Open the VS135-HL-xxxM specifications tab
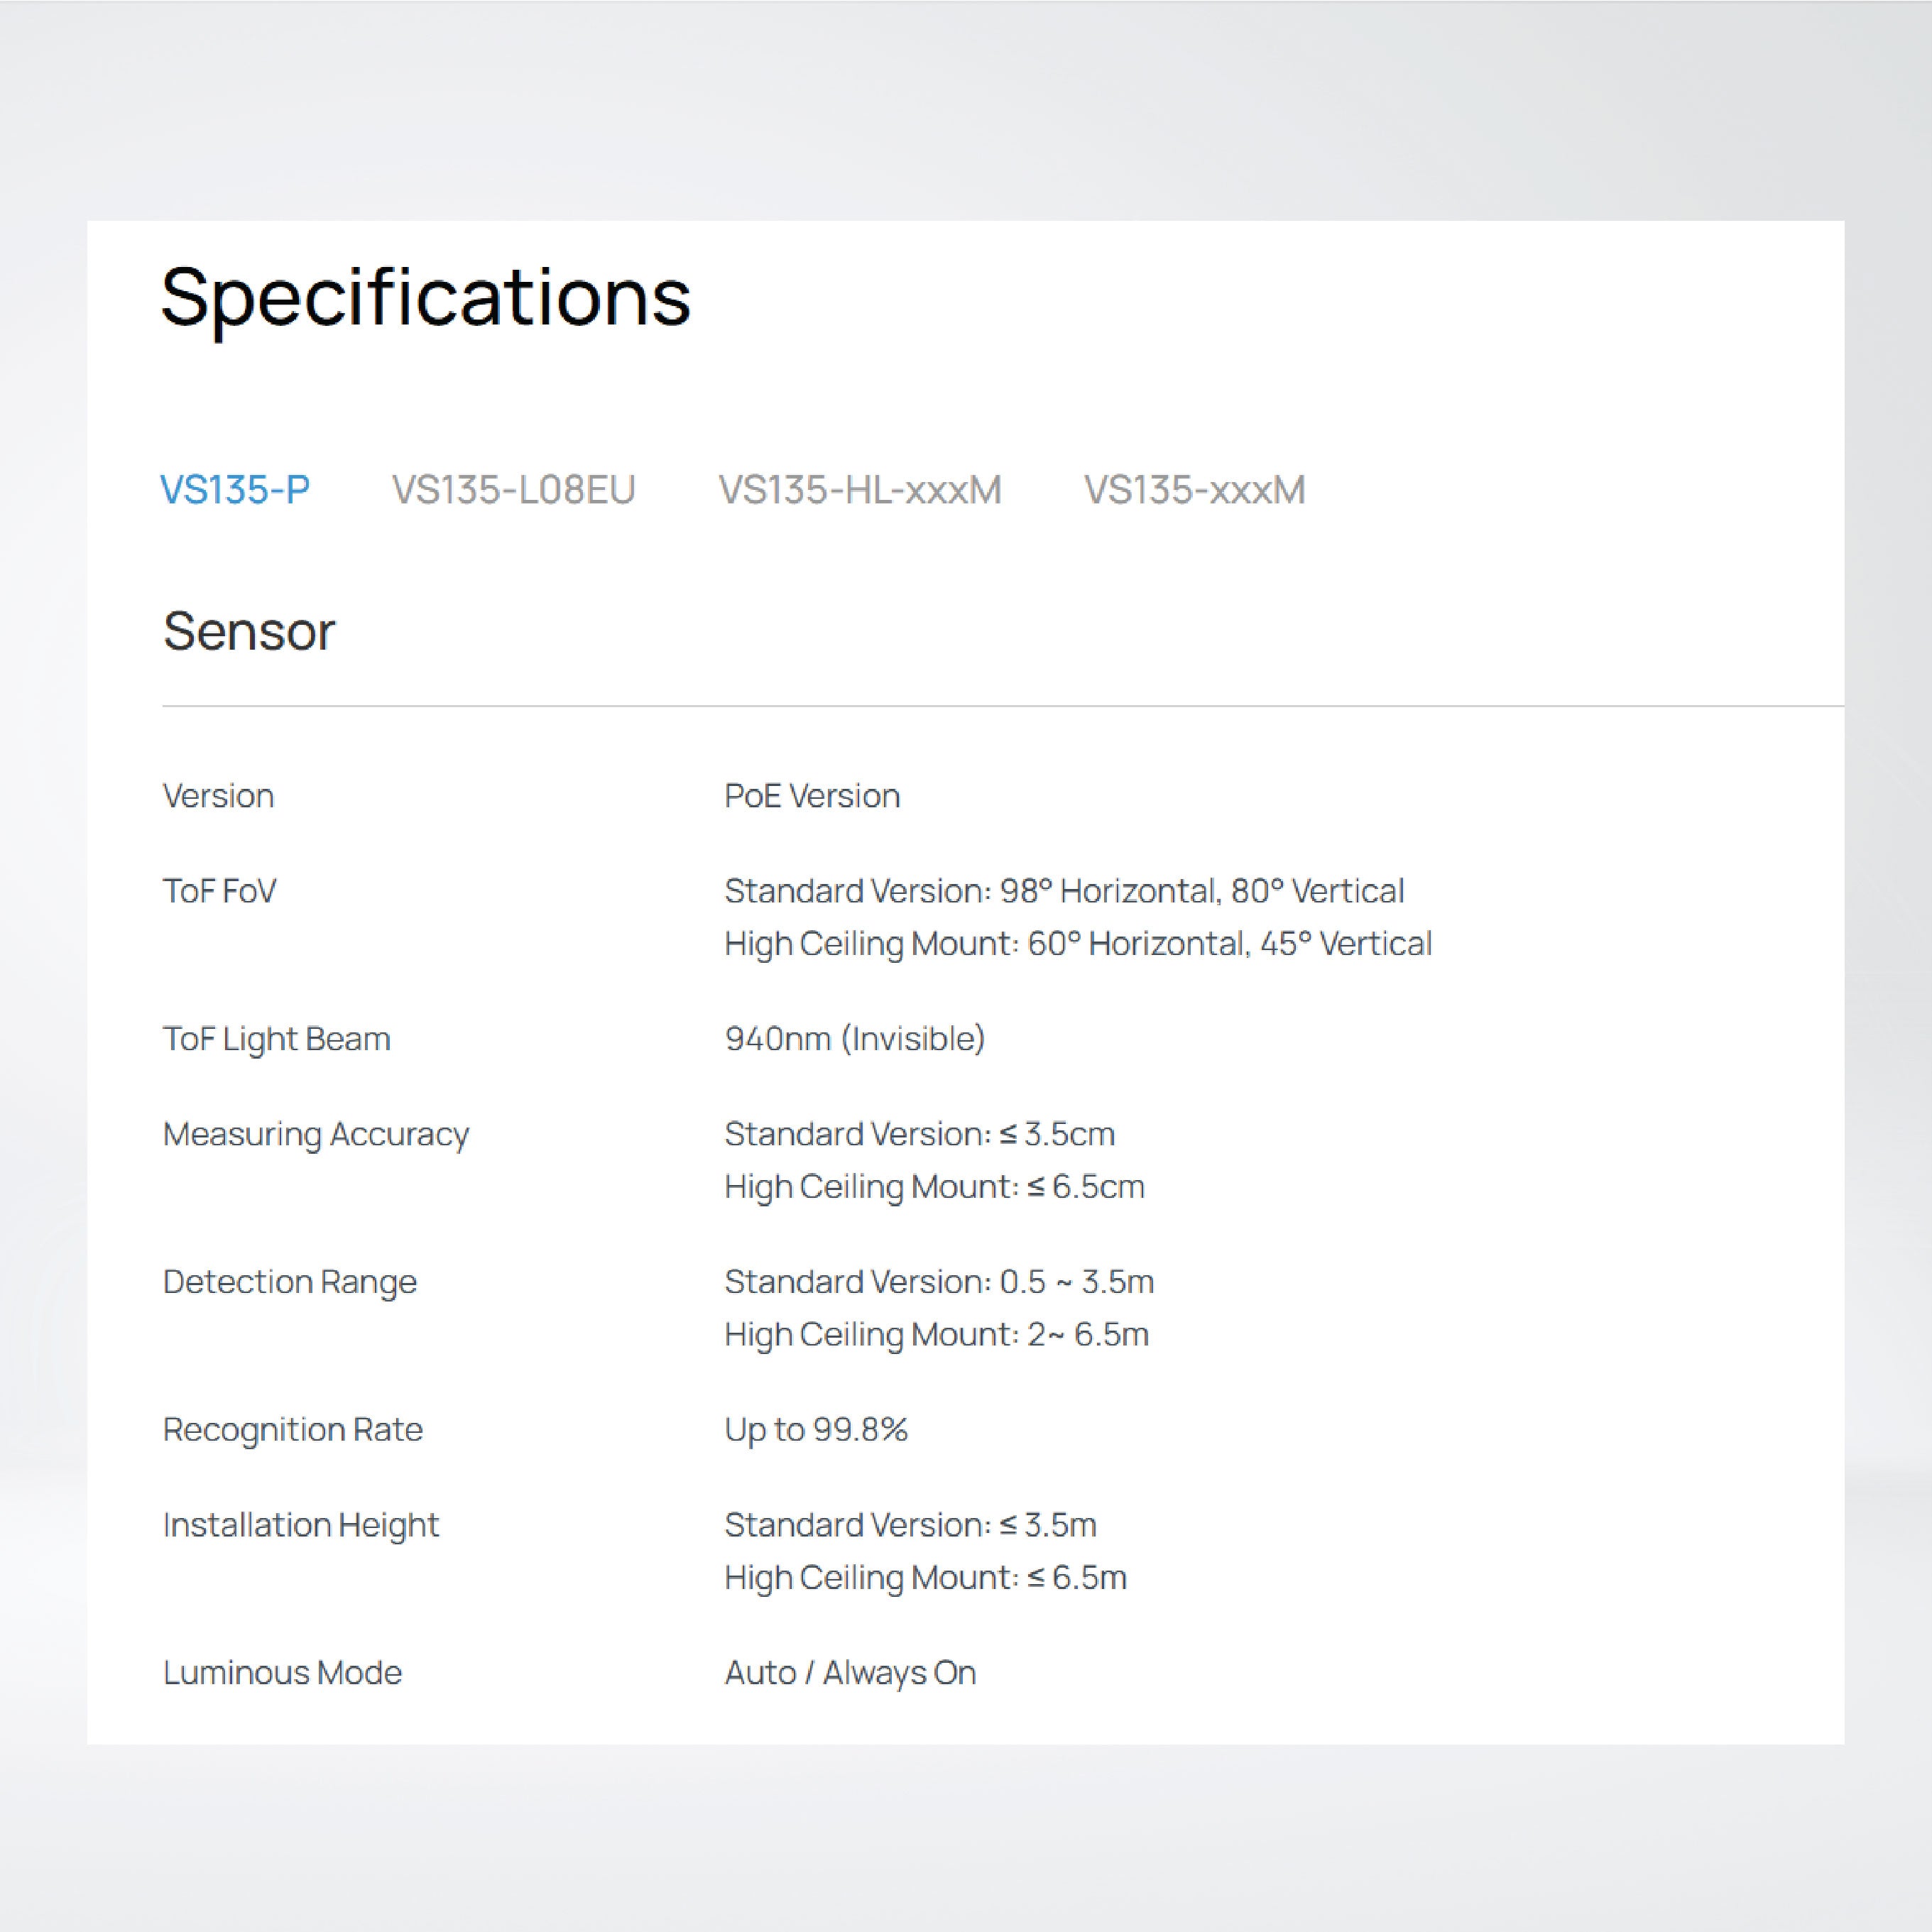 pos(859,490)
